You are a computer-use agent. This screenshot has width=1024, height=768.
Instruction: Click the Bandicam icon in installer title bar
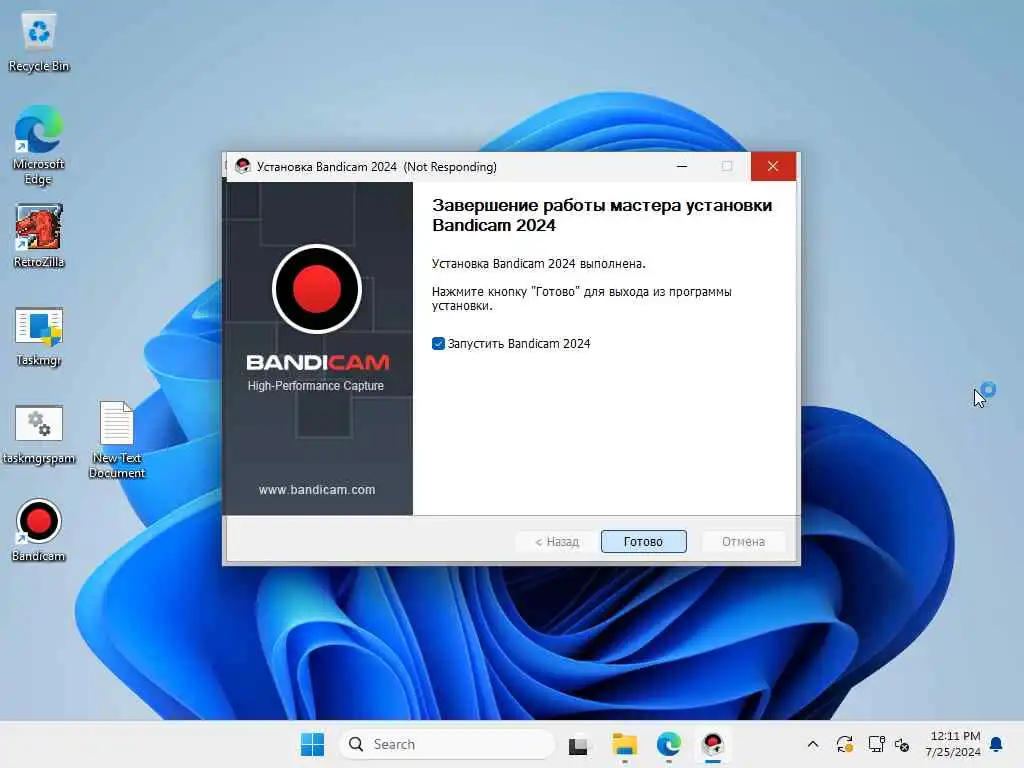tap(243, 167)
